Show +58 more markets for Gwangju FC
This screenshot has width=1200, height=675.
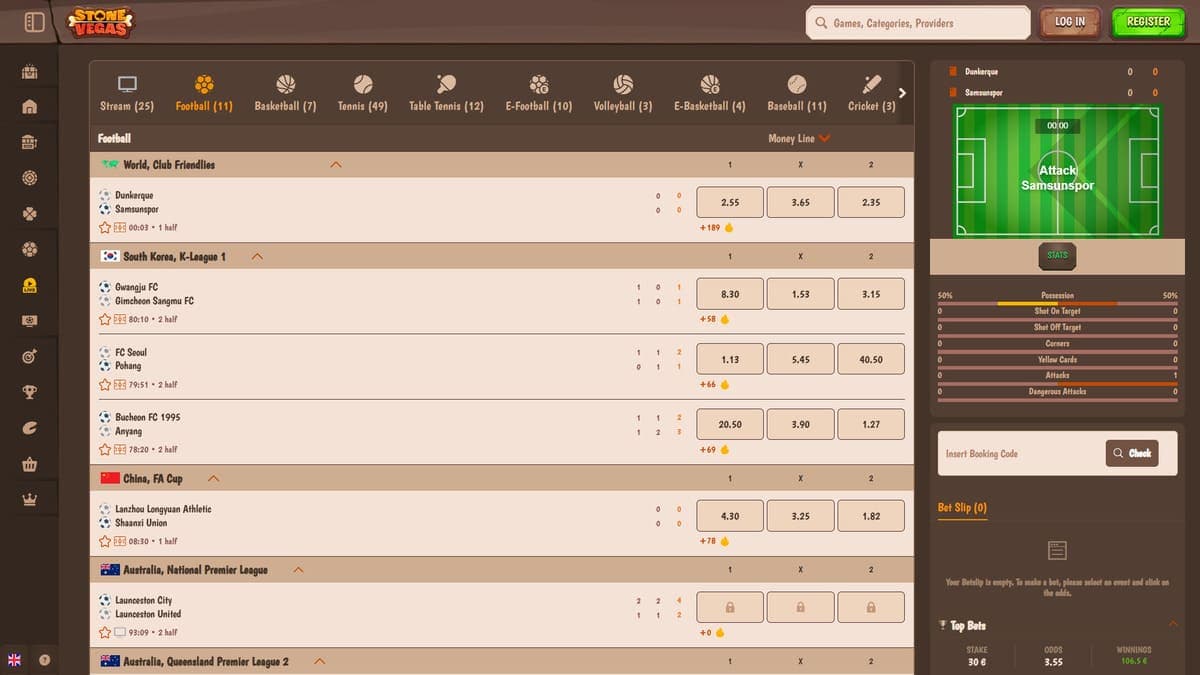tap(714, 319)
